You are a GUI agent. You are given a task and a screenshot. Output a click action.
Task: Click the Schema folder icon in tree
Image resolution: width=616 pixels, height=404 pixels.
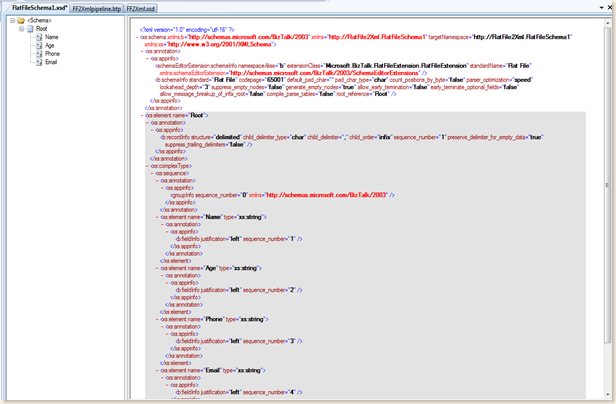20,20
